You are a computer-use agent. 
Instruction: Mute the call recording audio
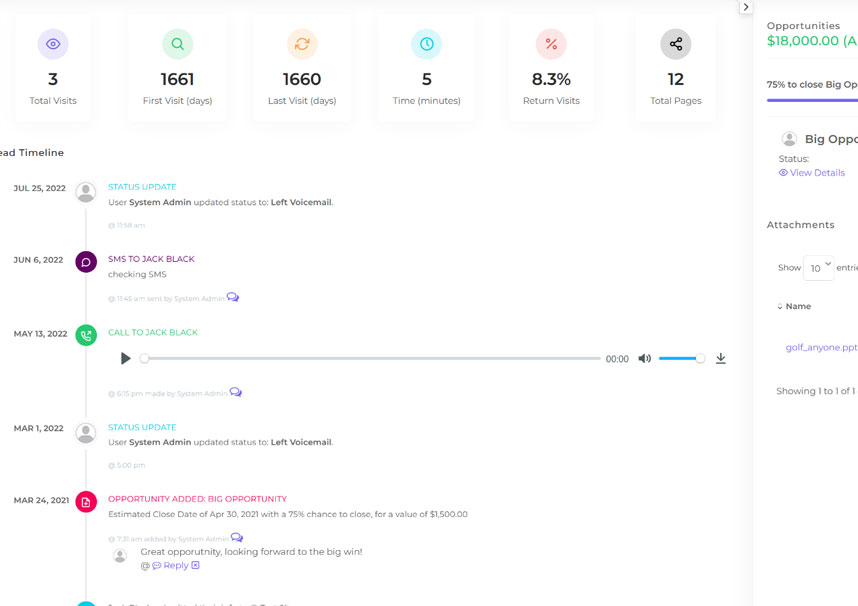(645, 359)
